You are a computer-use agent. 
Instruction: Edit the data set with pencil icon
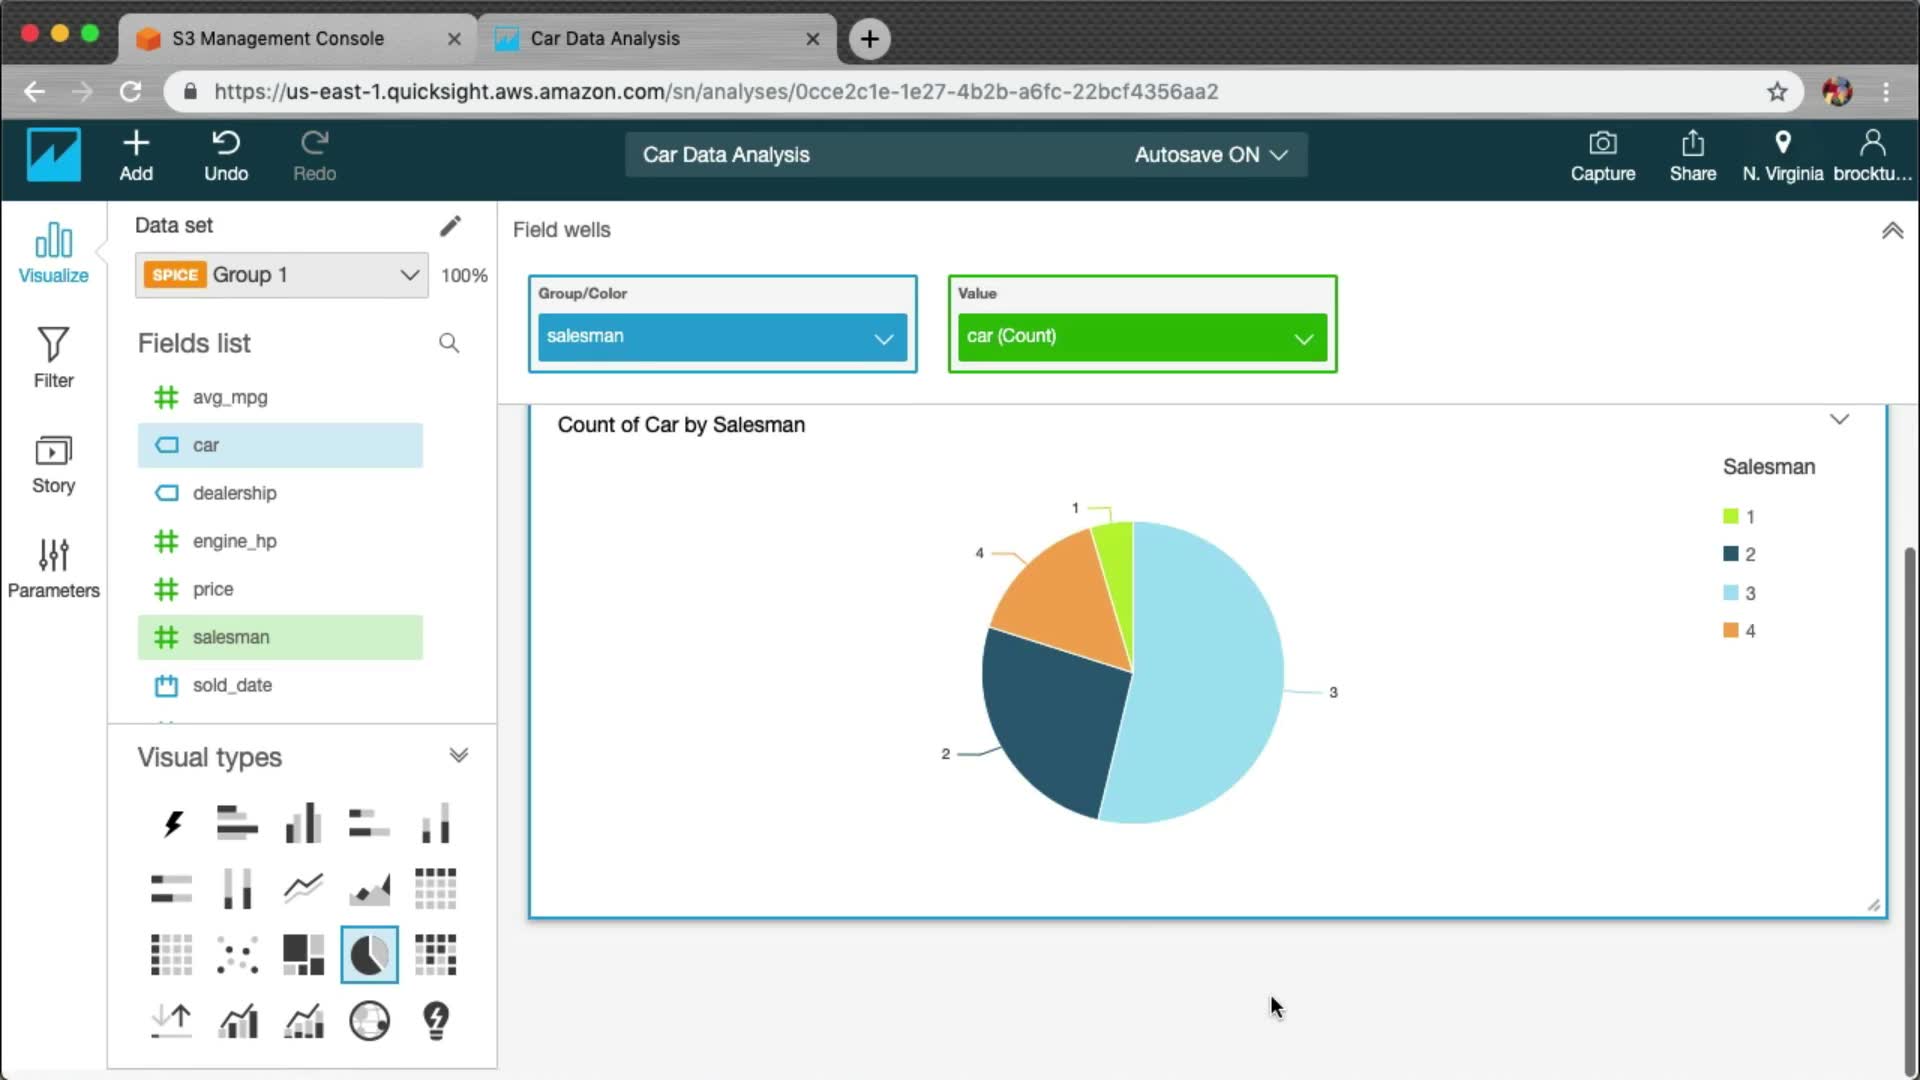point(450,226)
